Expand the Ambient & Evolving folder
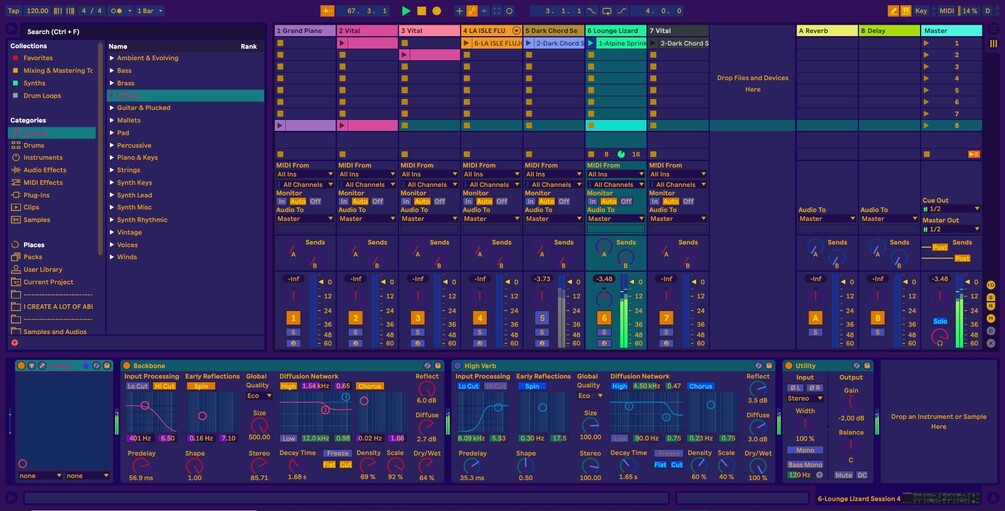Screen dimensions: 1005x511 tap(112, 58)
